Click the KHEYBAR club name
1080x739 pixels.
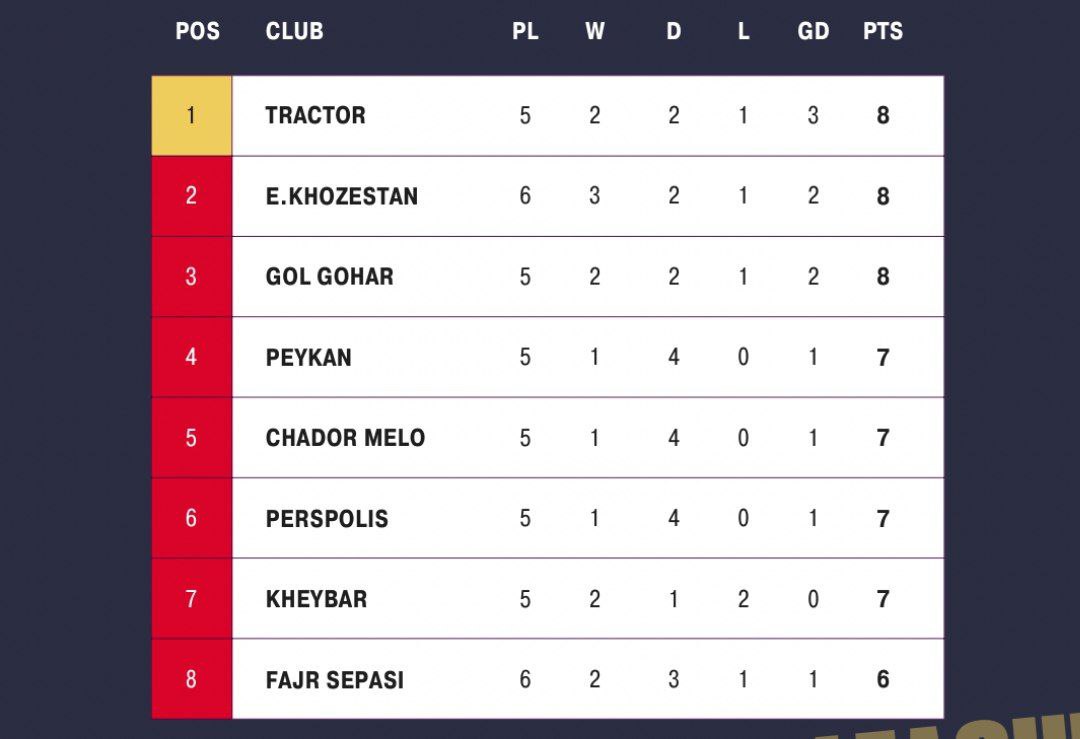316,599
